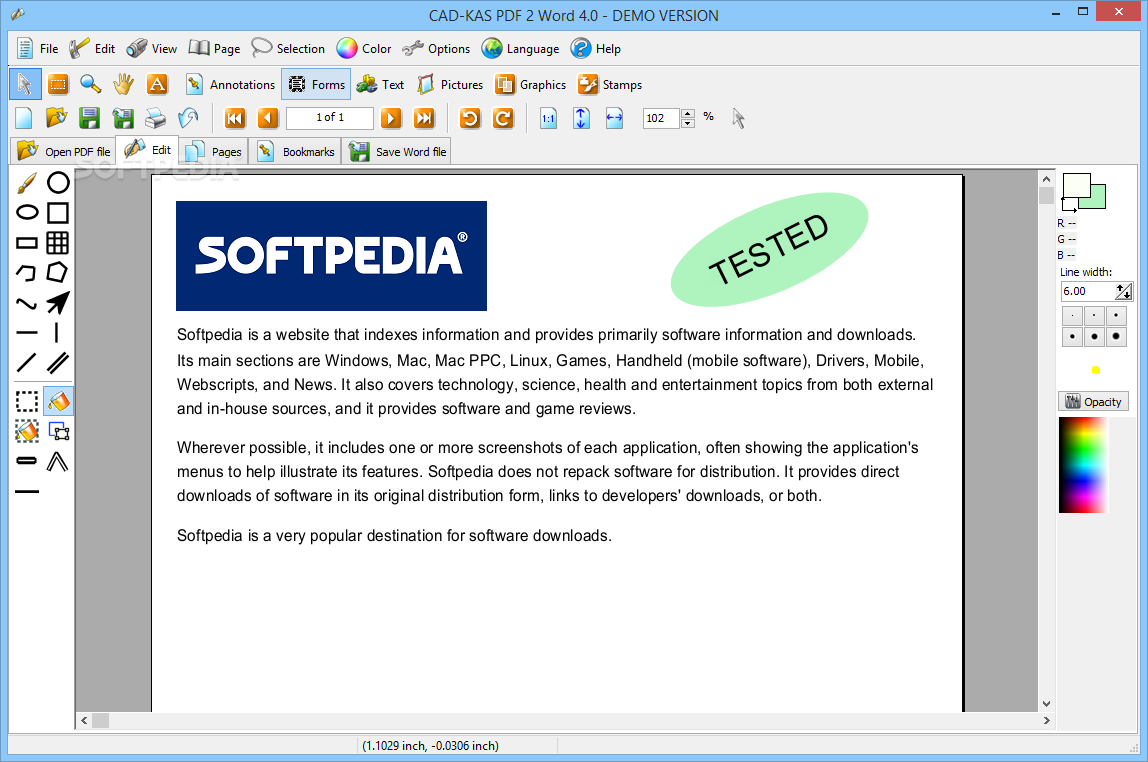The height and width of the screenshot is (762, 1148).
Task: Activate the dashed rectangle selection tool
Action: (27, 401)
